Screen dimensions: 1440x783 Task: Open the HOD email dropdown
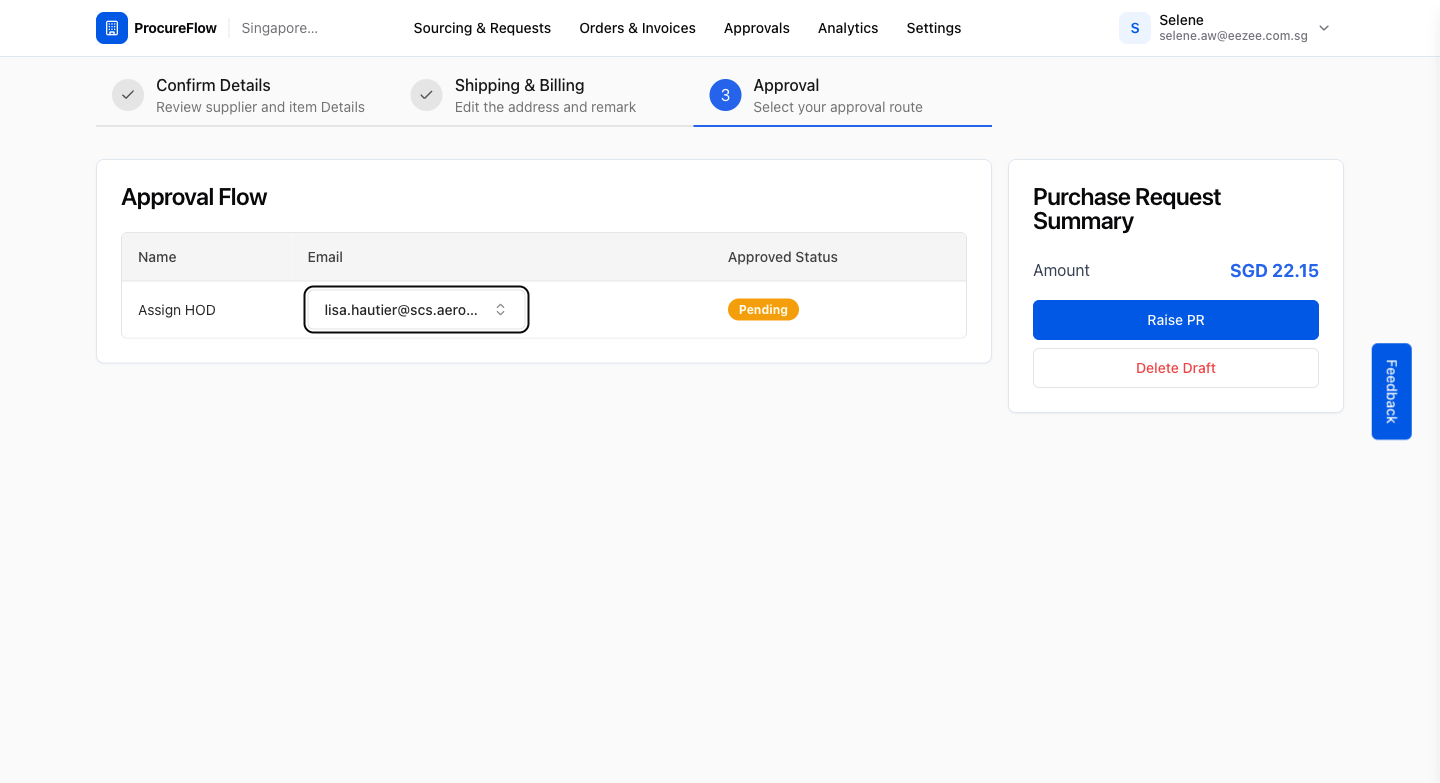(416, 310)
